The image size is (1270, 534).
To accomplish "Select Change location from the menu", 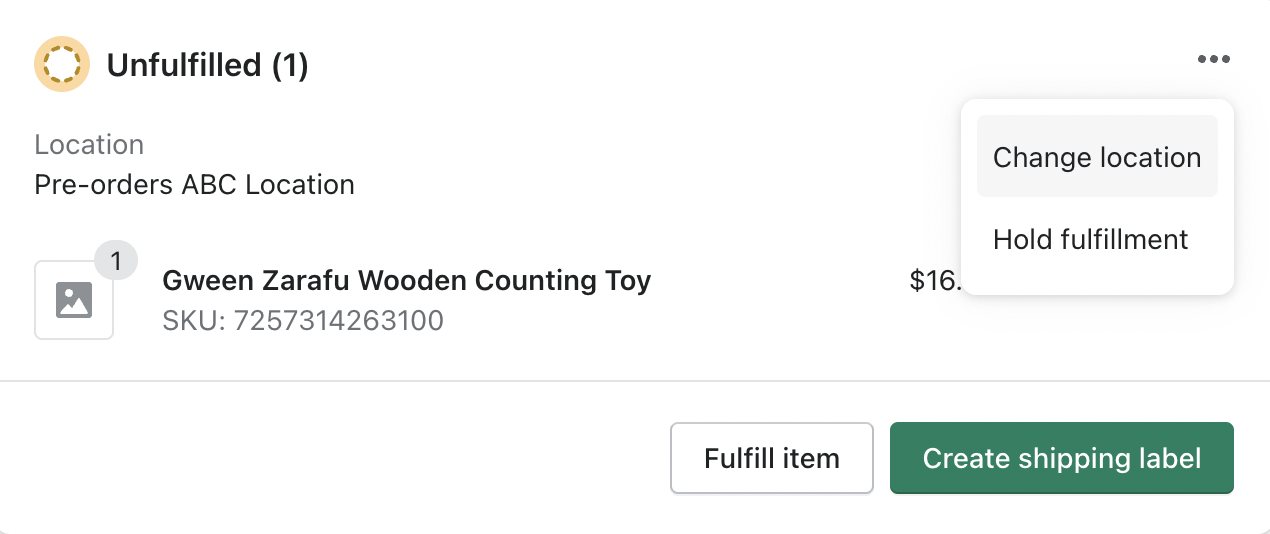I will (1097, 157).
